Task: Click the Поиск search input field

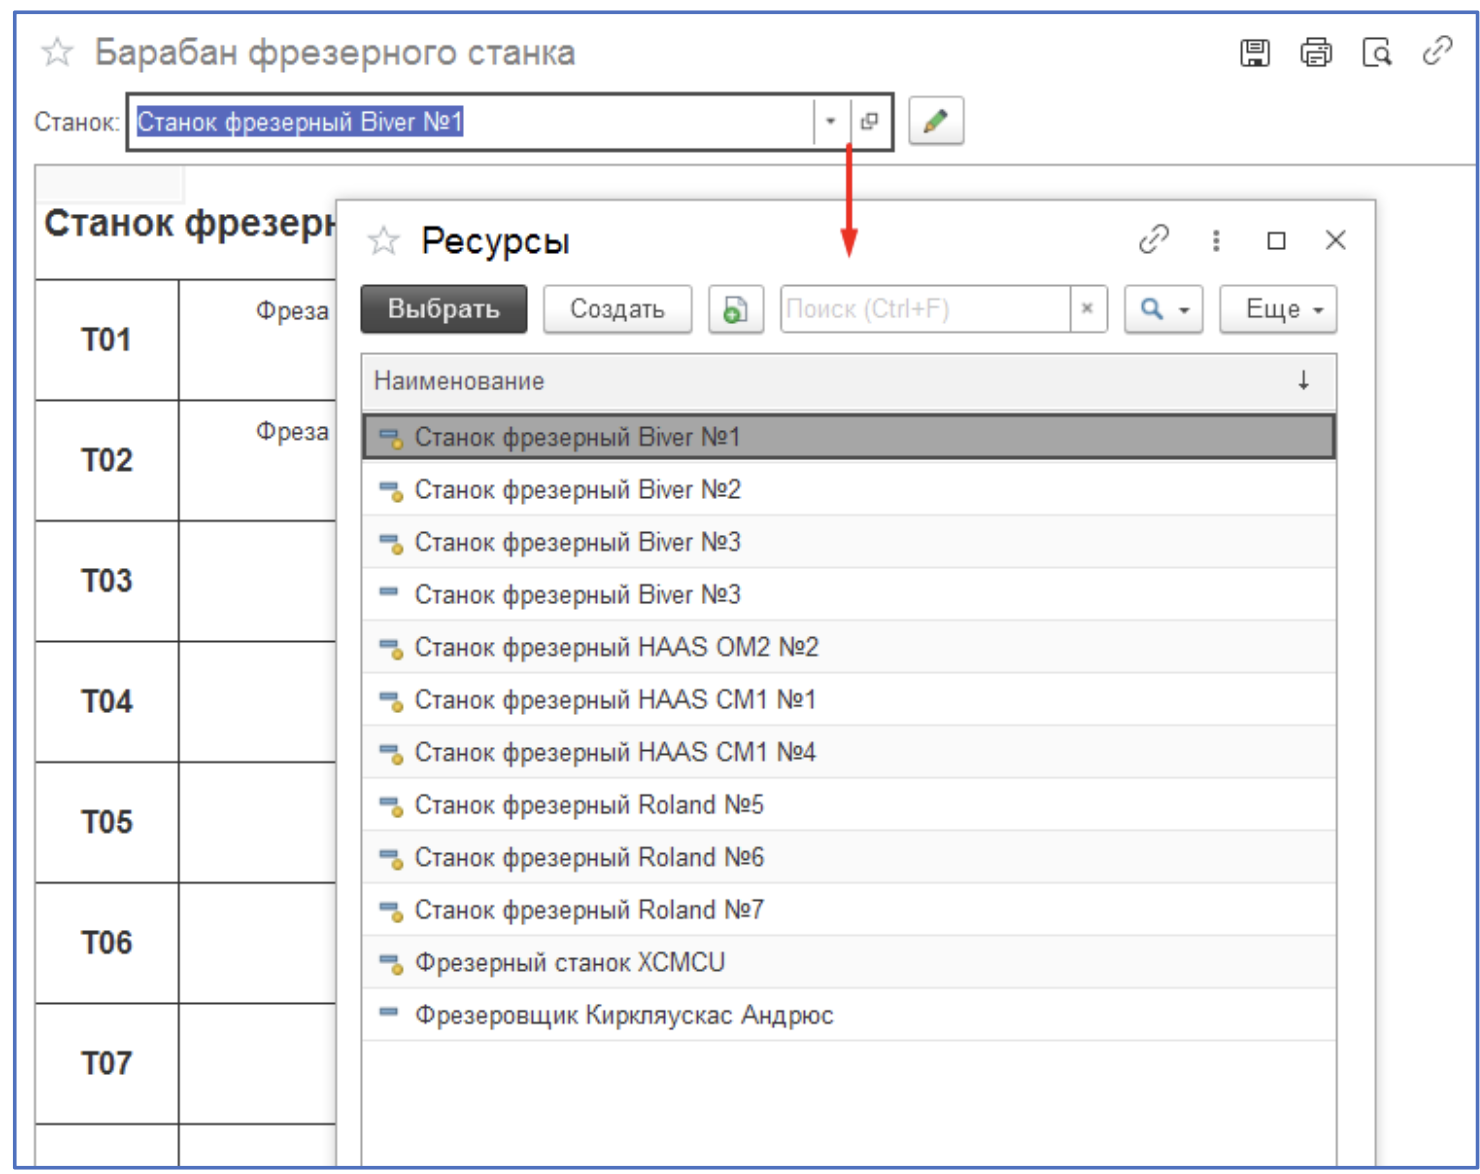Action: pos(924,309)
